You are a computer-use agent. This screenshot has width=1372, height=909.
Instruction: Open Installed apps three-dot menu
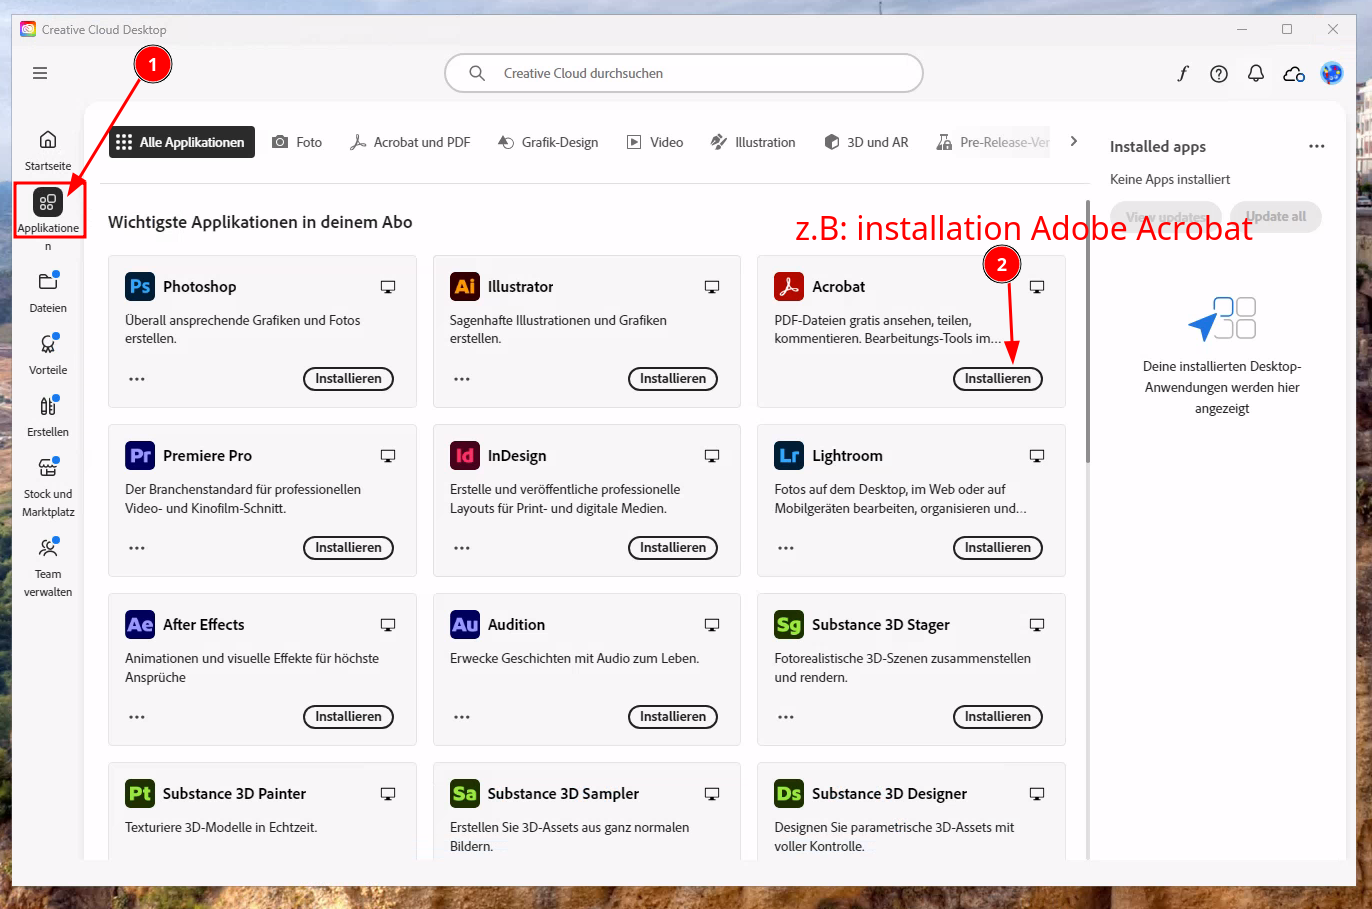(x=1316, y=146)
